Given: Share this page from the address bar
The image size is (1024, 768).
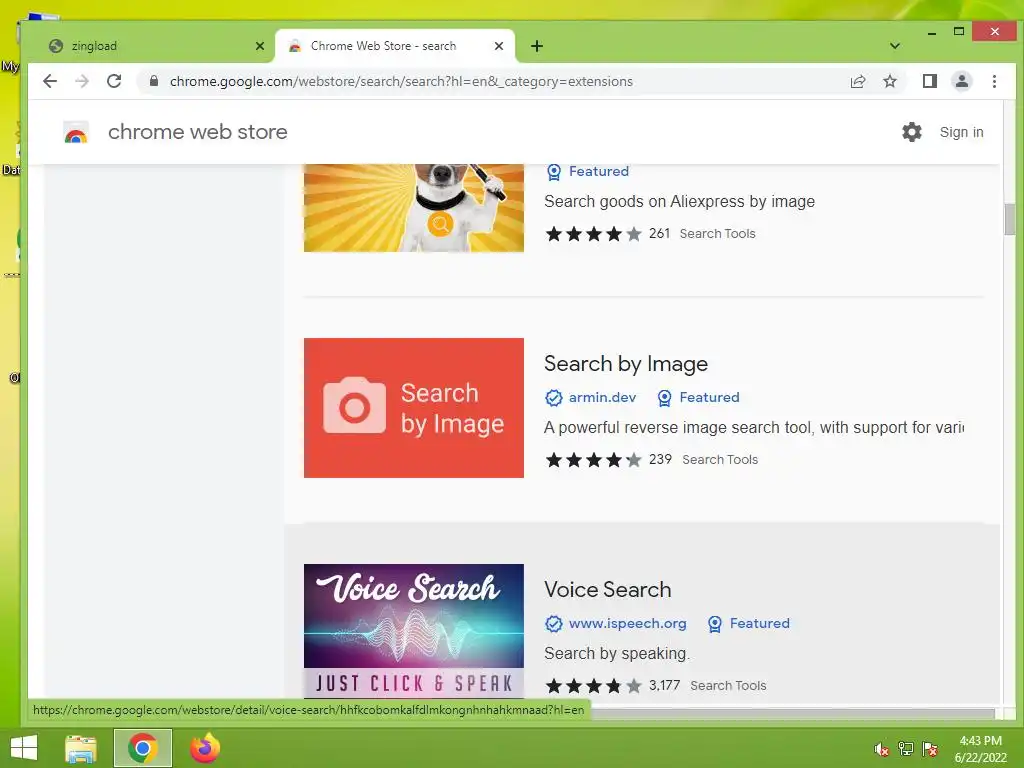Looking at the screenshot, I should [x=857, y=81].
